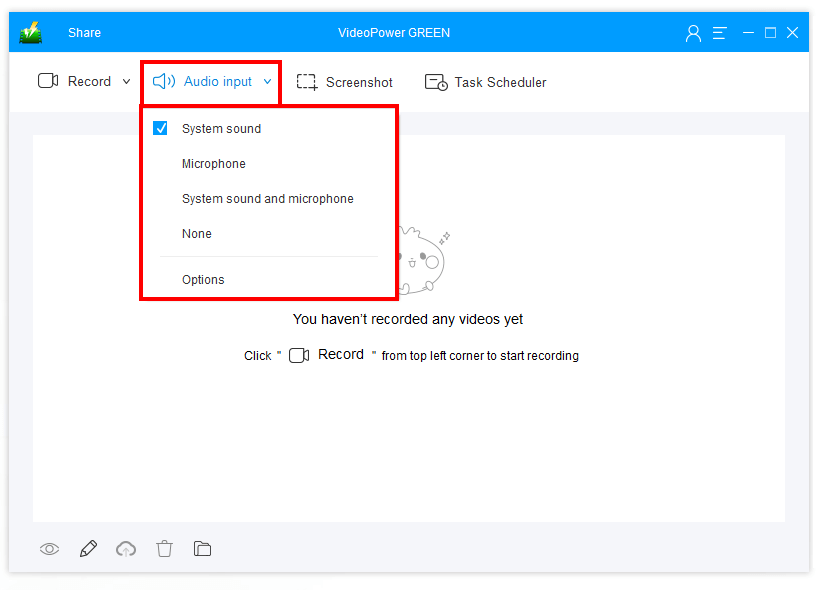Viewport: 821px width, 590px height.
Task: Click the trash delete icon
Action: (164, 549)
